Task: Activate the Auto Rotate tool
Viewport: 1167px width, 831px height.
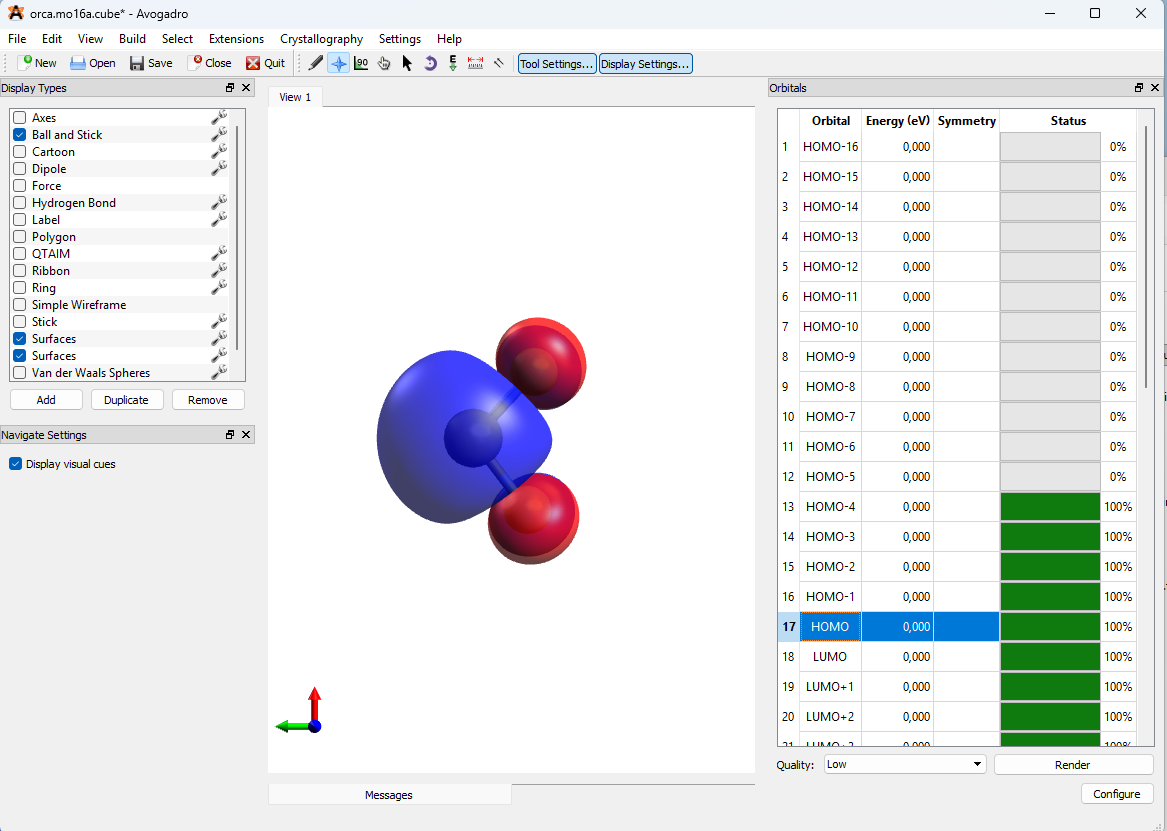Action: [x=430, y=63]
